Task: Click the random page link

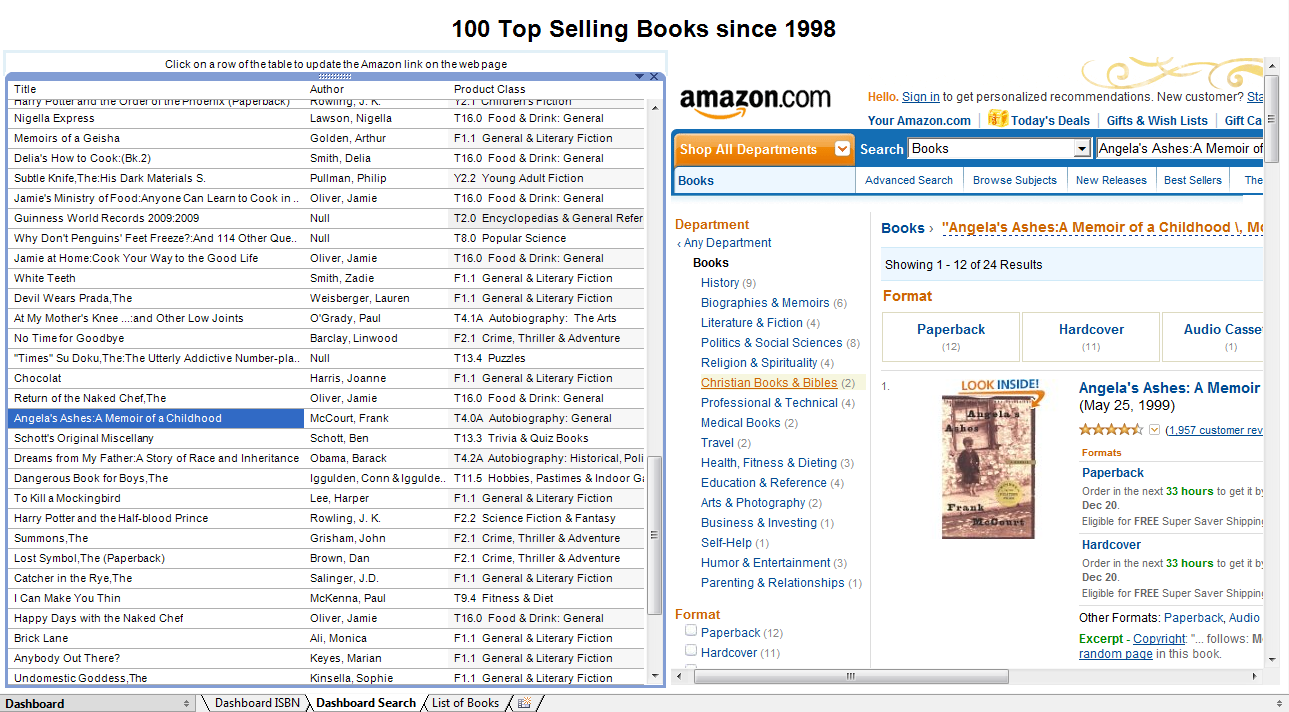Action: pos(1116,654)
